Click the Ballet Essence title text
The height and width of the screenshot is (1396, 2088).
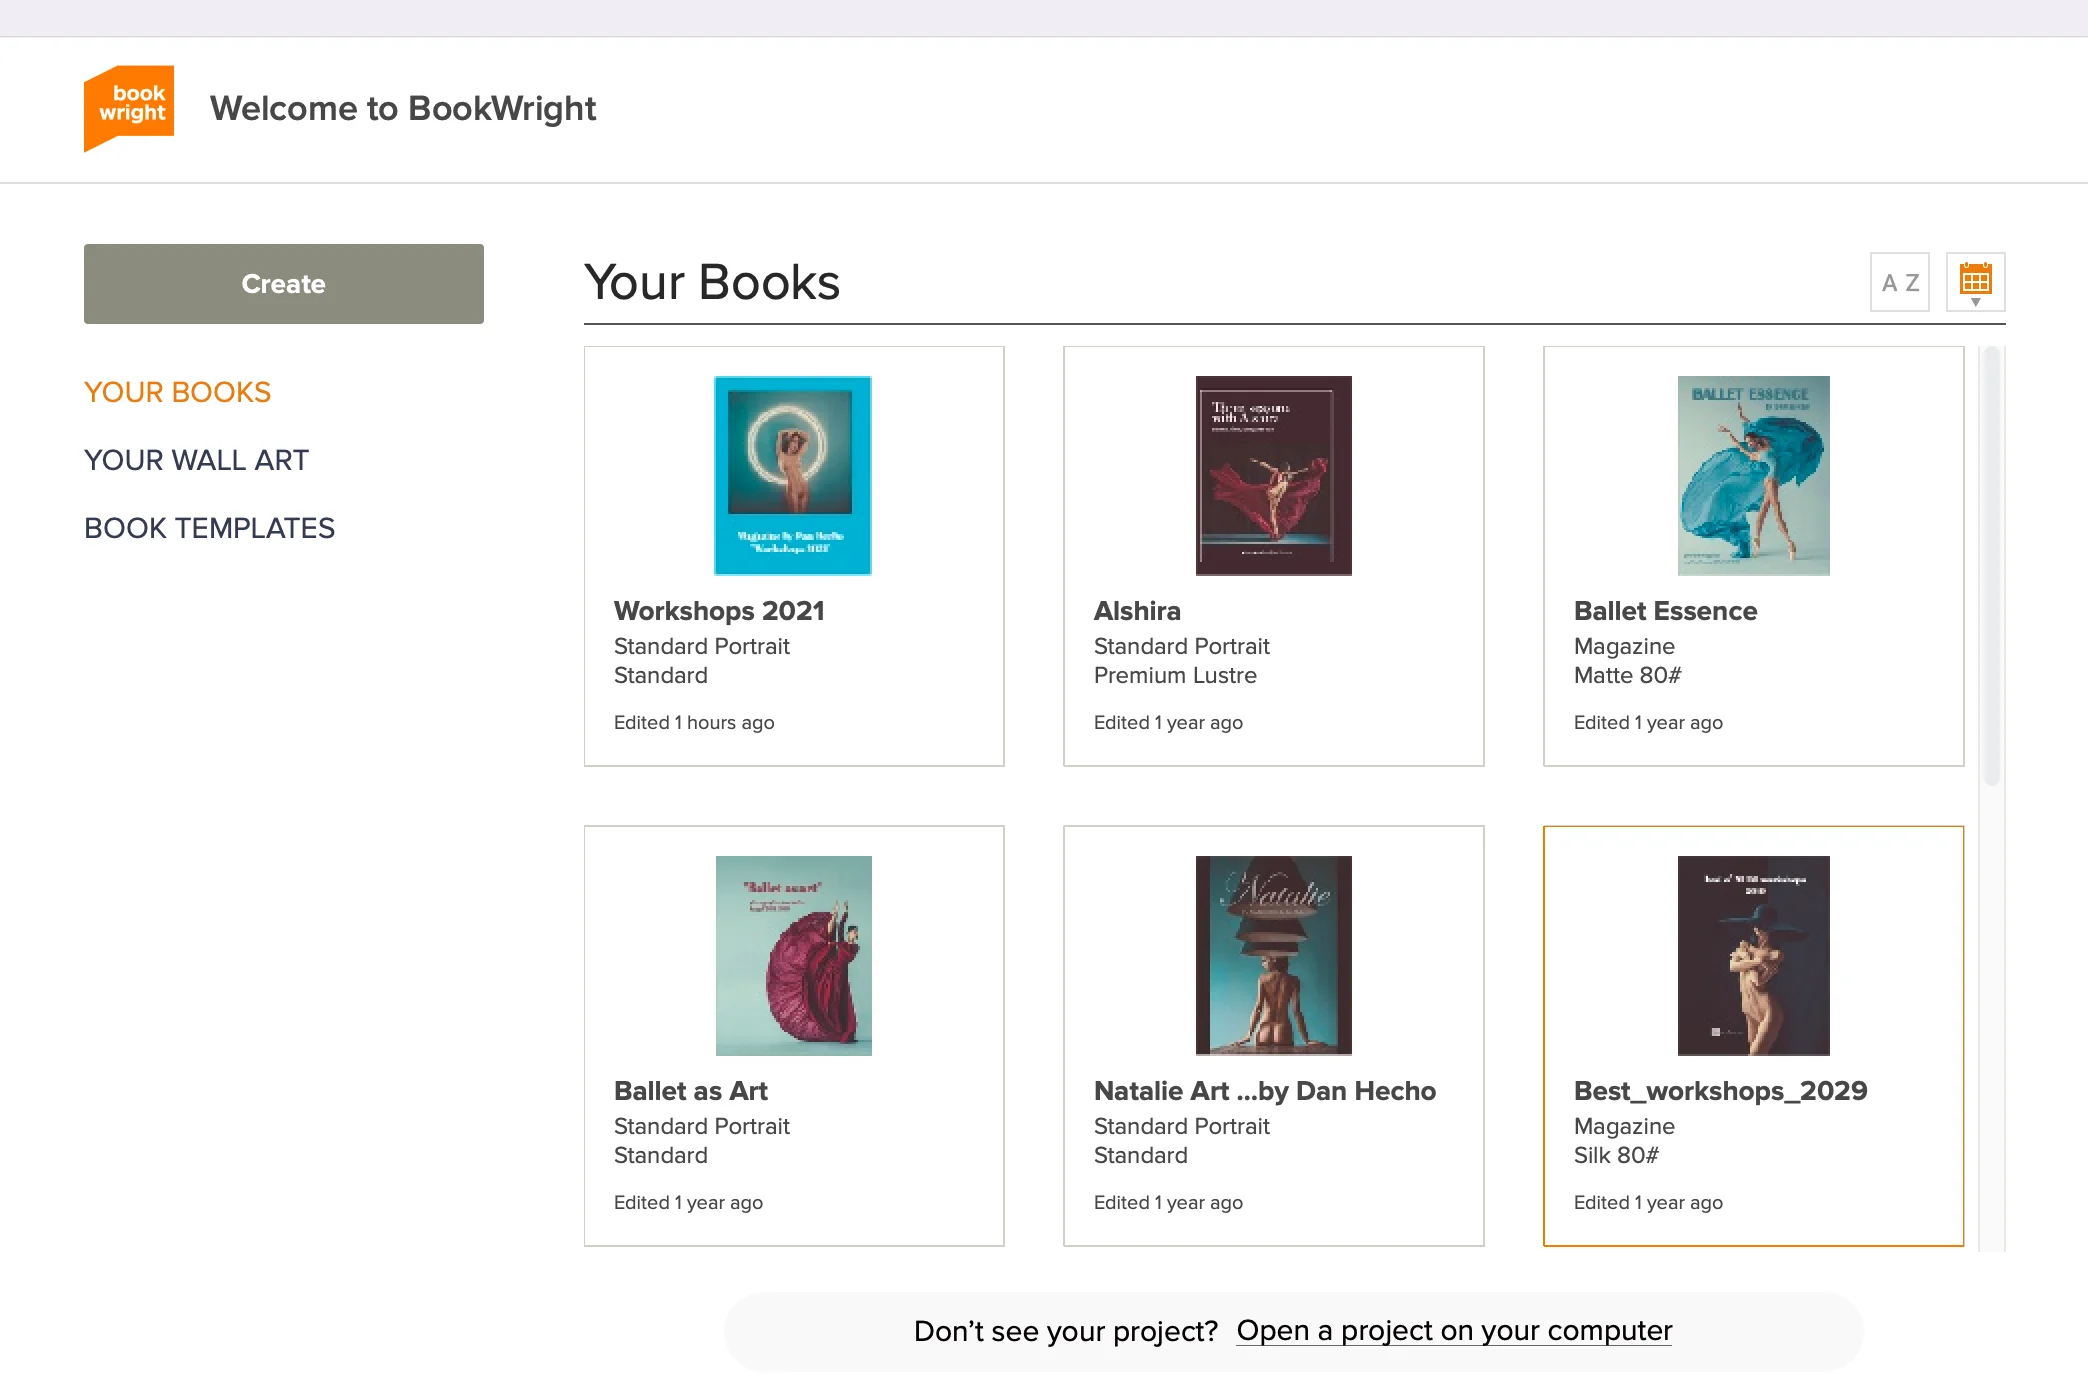tap(1665, 611)
